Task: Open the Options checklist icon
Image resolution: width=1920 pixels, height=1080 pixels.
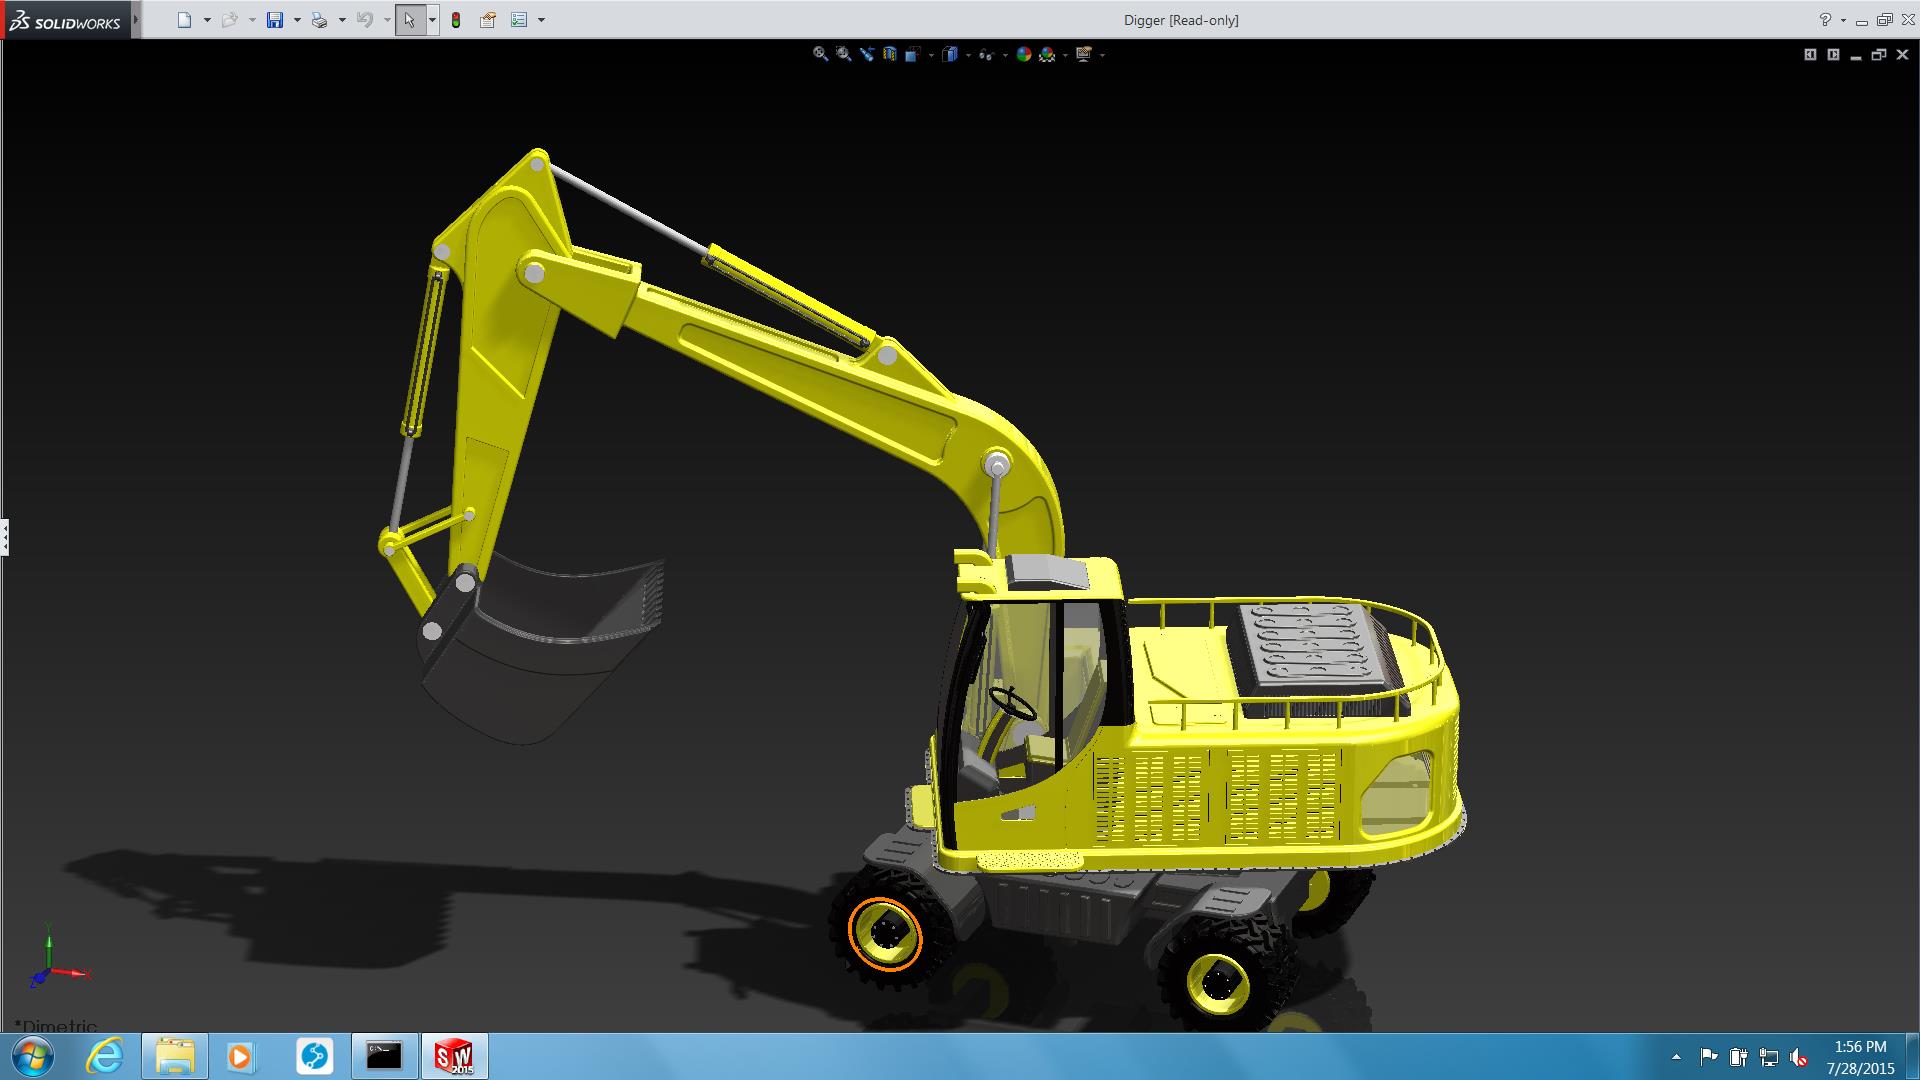Action: [x=519, y=20]
